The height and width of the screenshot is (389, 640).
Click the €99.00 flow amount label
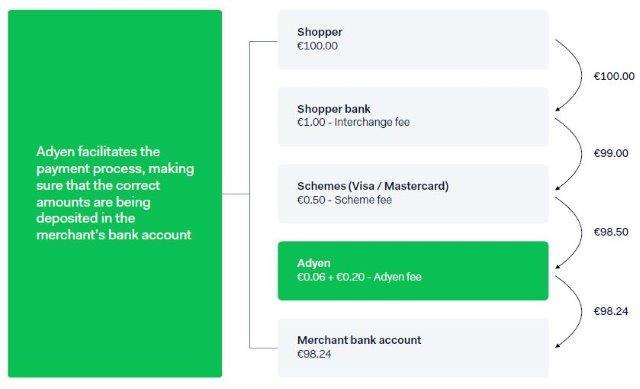point(611,153)
